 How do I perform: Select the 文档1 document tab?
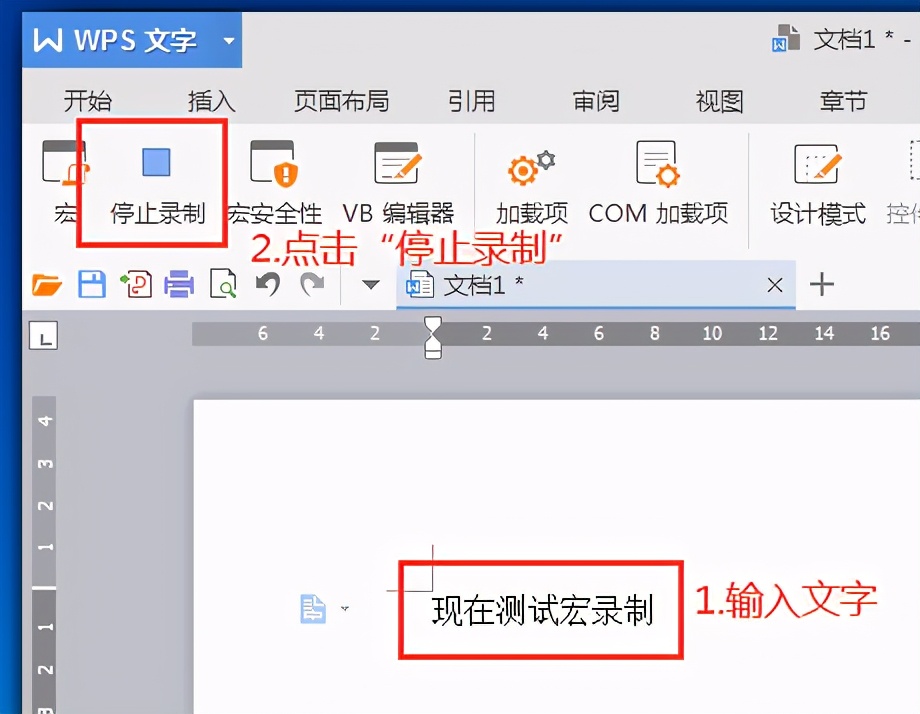tap(596, 285)
